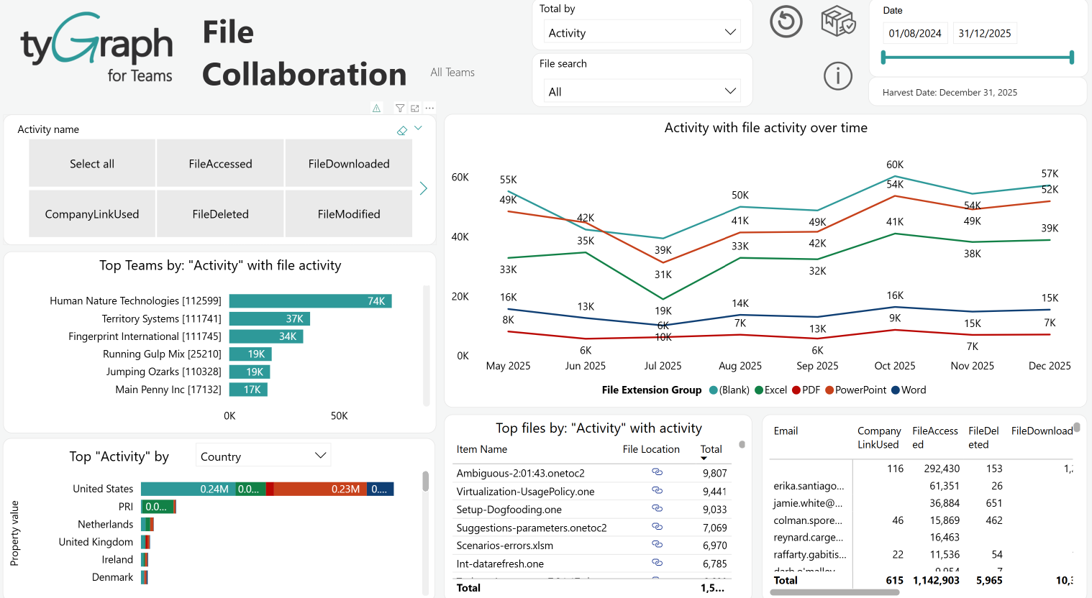Select Word legend color marker

click(x=896, y=390)
